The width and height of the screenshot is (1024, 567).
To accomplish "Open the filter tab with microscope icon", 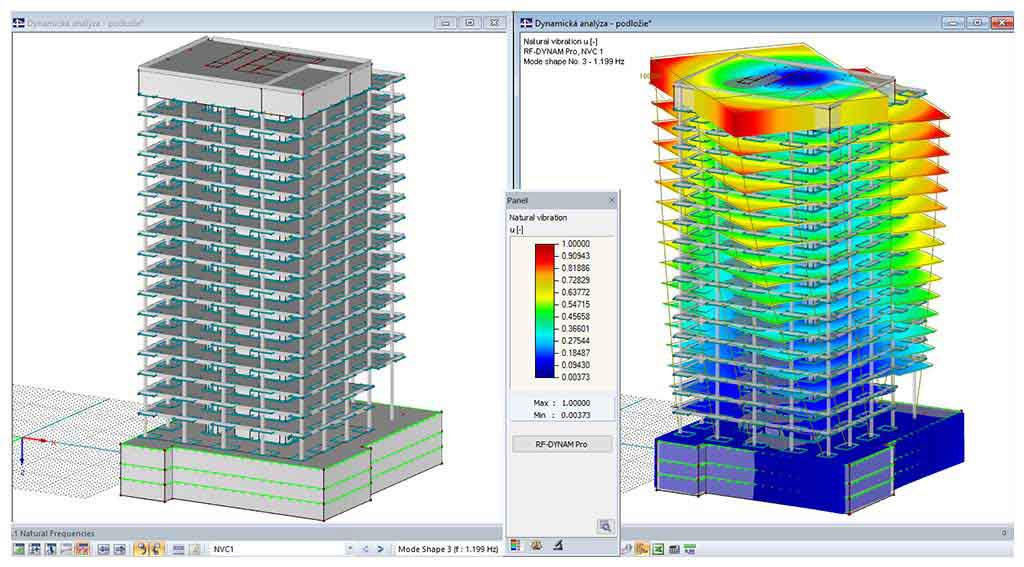I will (x=557, y=546).
